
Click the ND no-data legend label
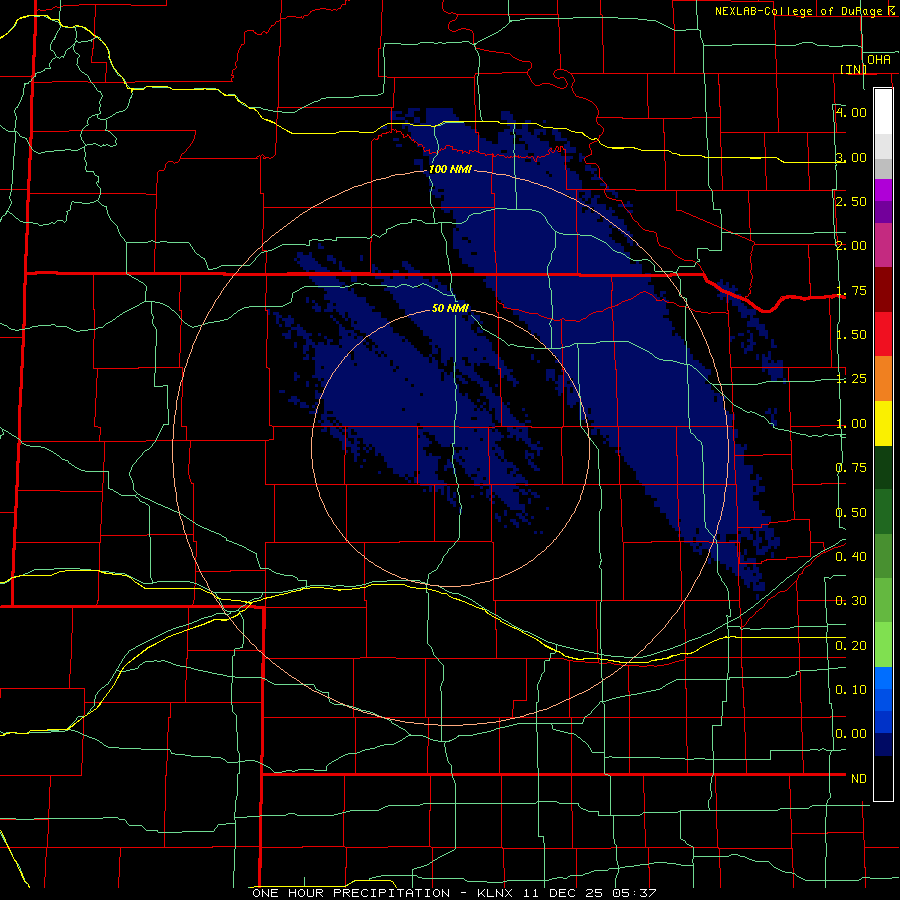tap(859, 778)
